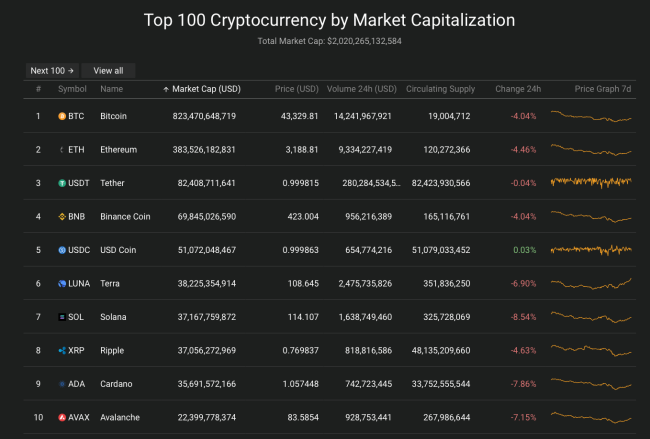
Task: Go to Next 100 cryptocurrencies
Action: coord(52,71)
